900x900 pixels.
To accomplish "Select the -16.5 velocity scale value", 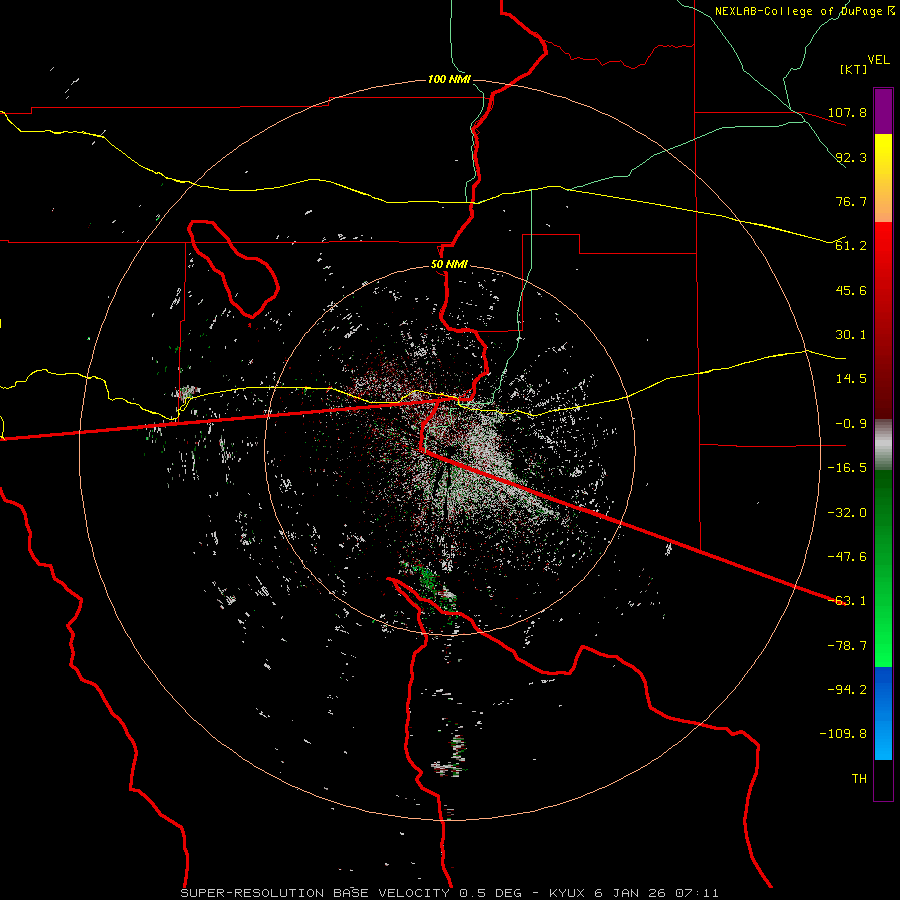I will coord(847,468).
